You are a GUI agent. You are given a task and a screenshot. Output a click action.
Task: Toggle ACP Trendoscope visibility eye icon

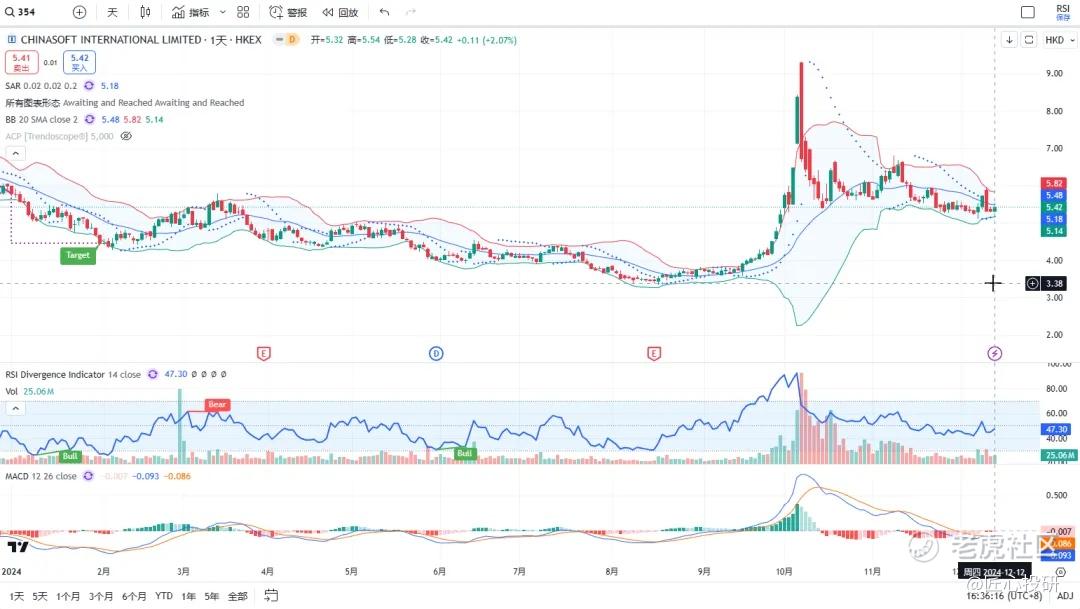pos(126,136)
